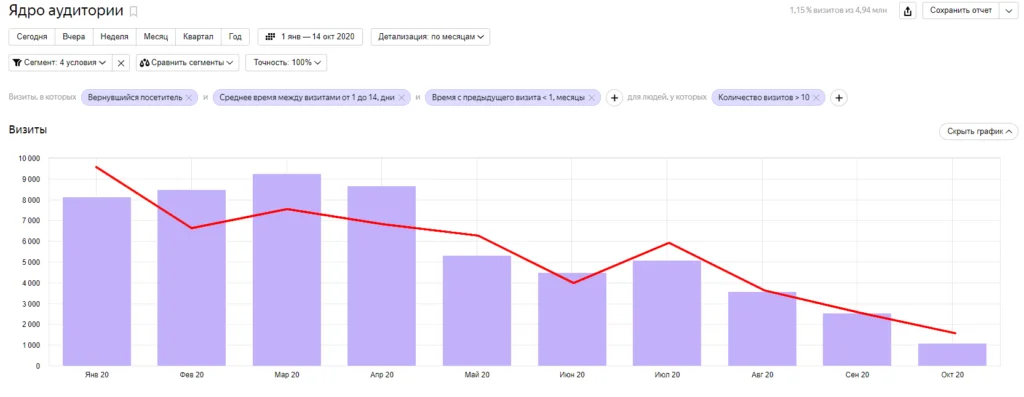Image resolution: width=1024 pixels, height=397 pixels.
Task: Select the Вчера period
Action: 74,37
